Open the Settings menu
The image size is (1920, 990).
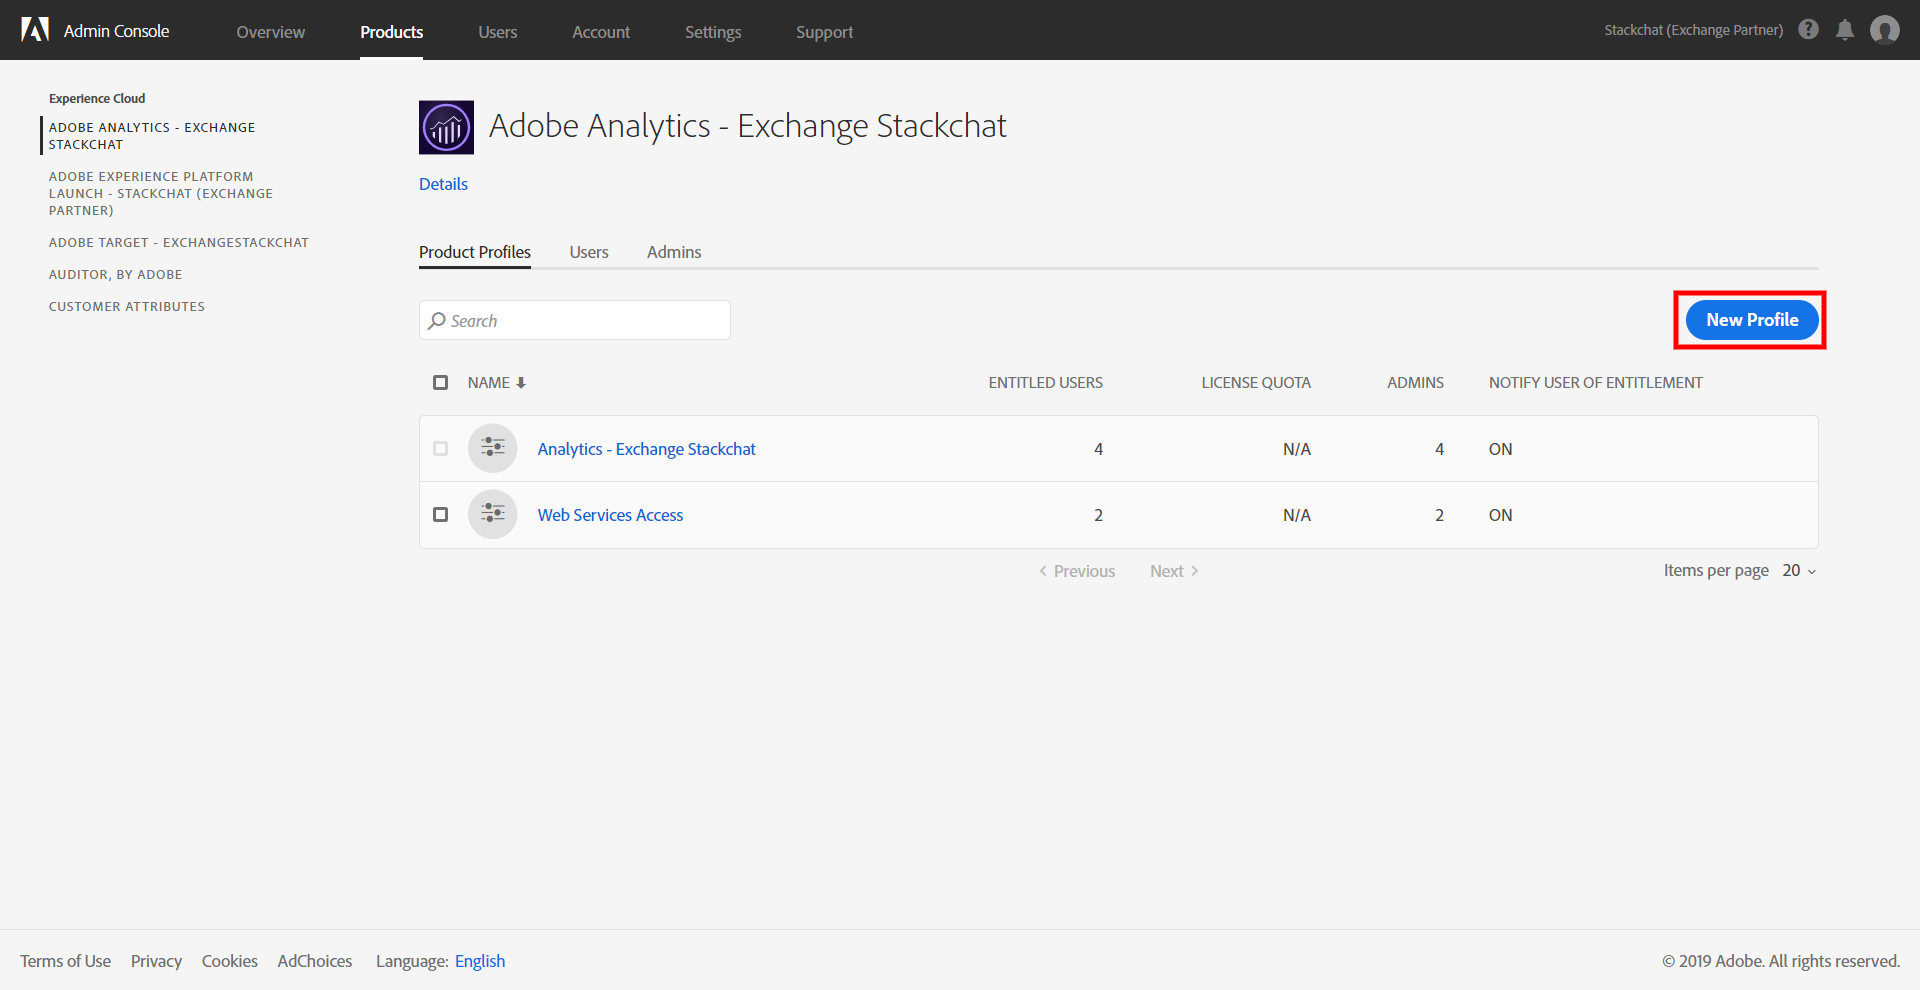tap(713, 32)
